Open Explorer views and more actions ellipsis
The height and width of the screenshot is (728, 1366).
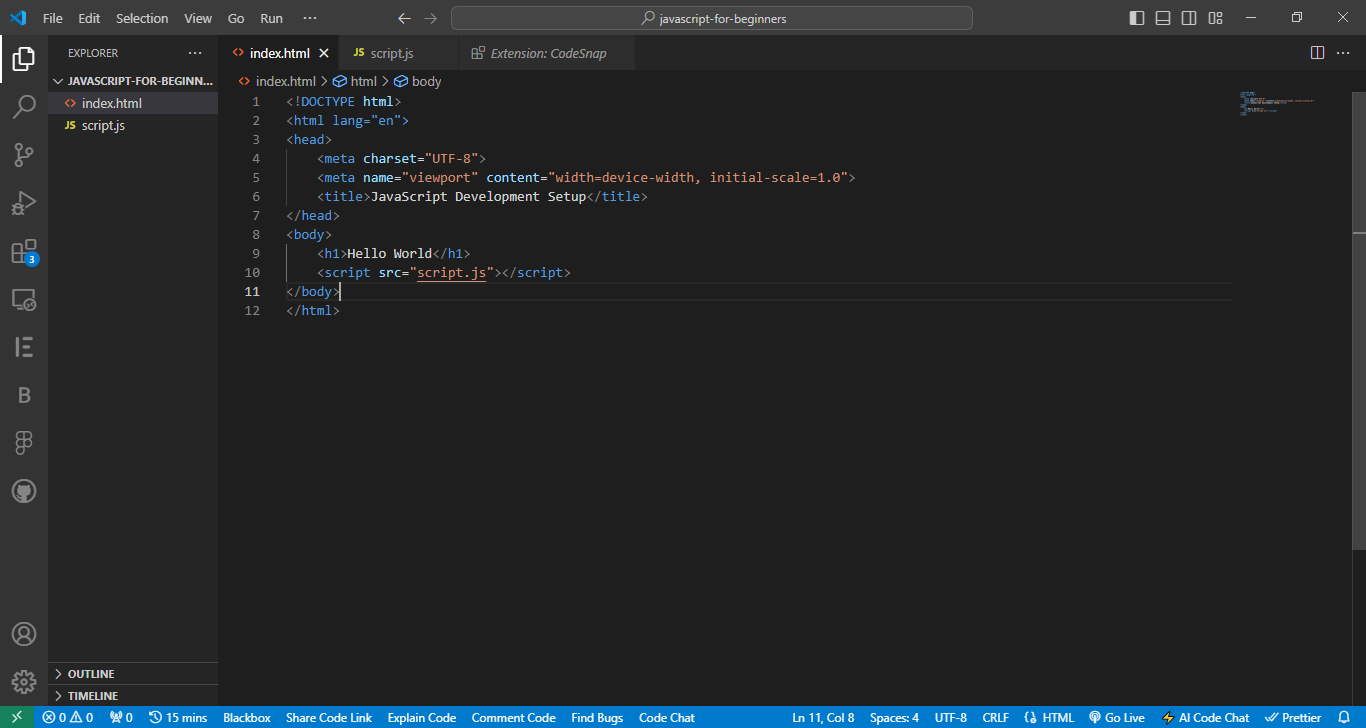point(195,53)
